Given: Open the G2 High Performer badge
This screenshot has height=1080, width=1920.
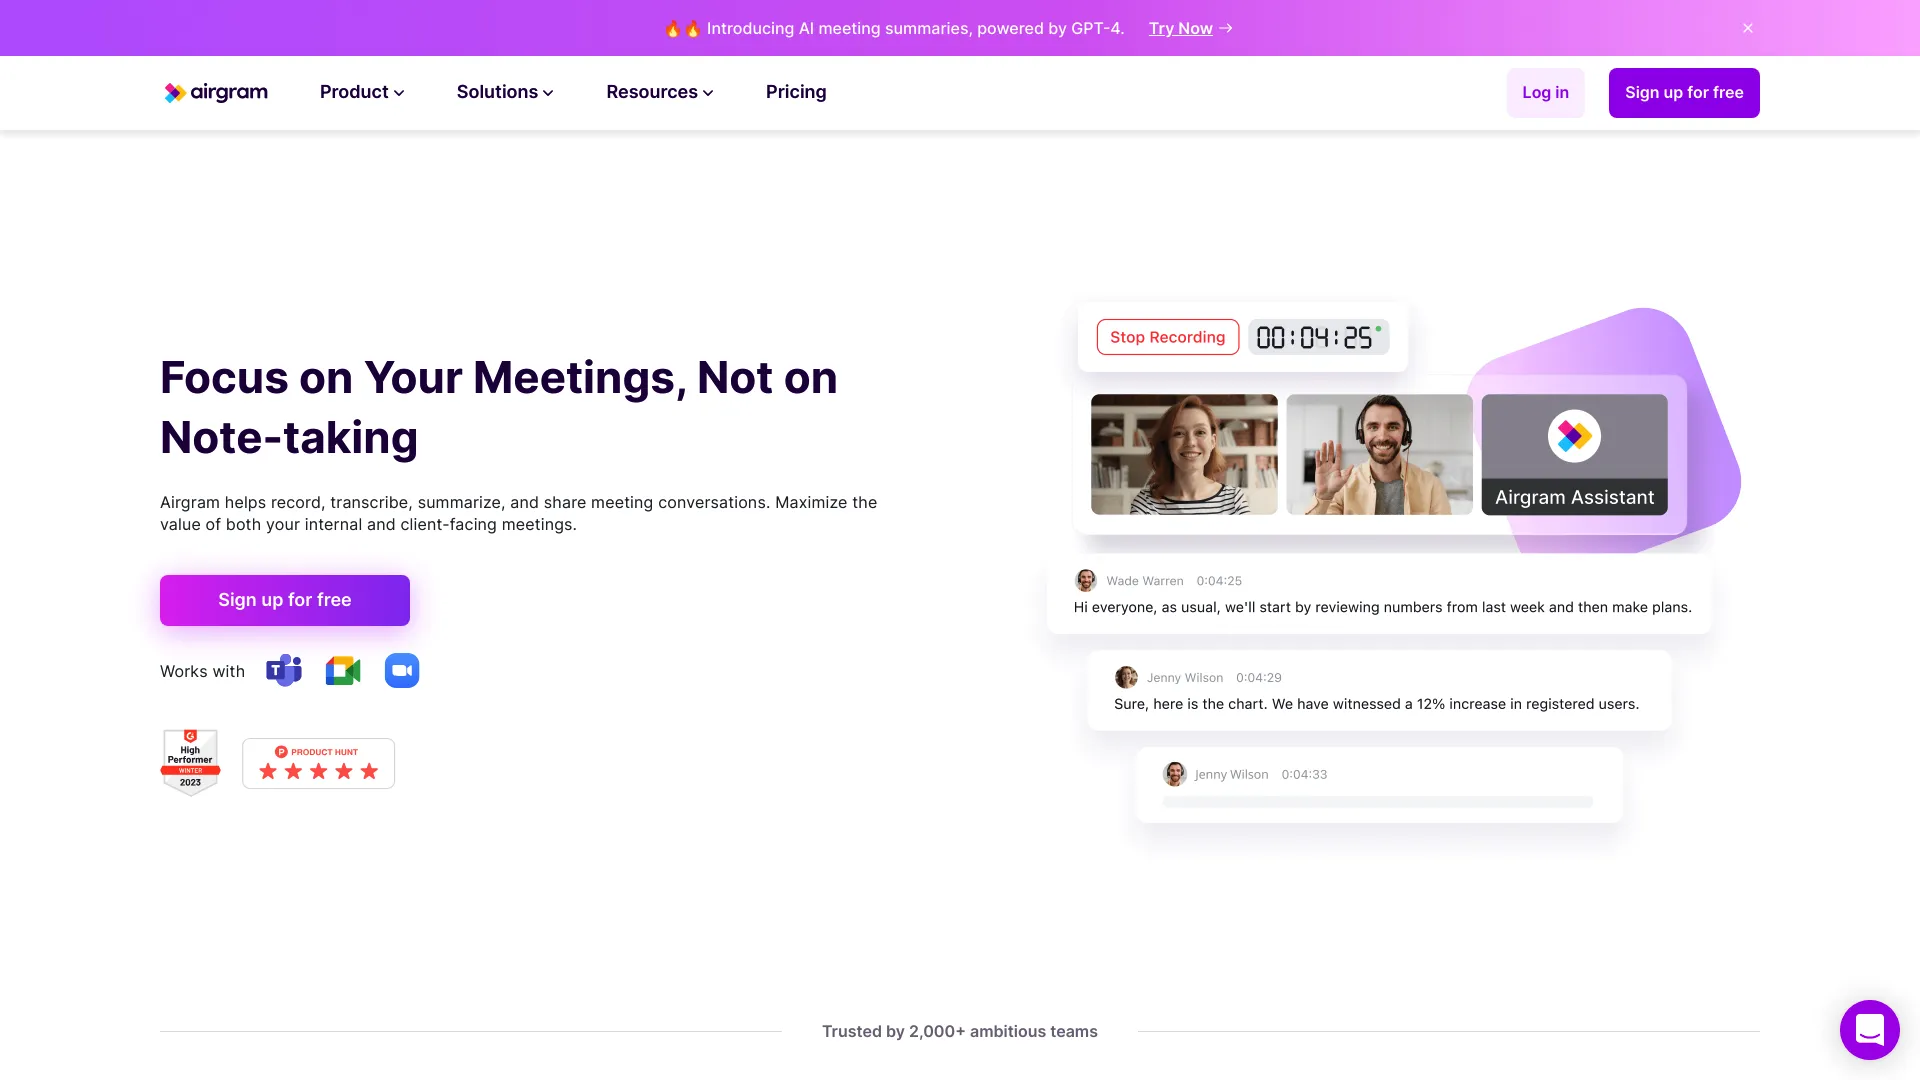Looking at the screenshot, I should 190,762.
